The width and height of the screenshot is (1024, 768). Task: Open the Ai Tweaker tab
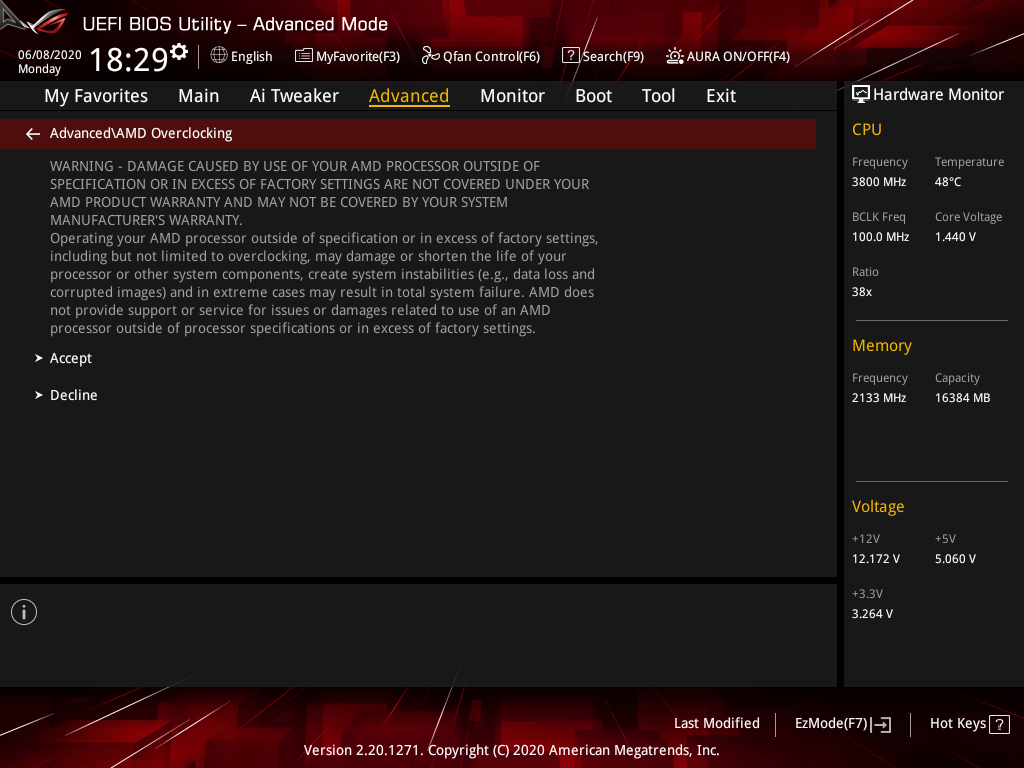[294, 96]
